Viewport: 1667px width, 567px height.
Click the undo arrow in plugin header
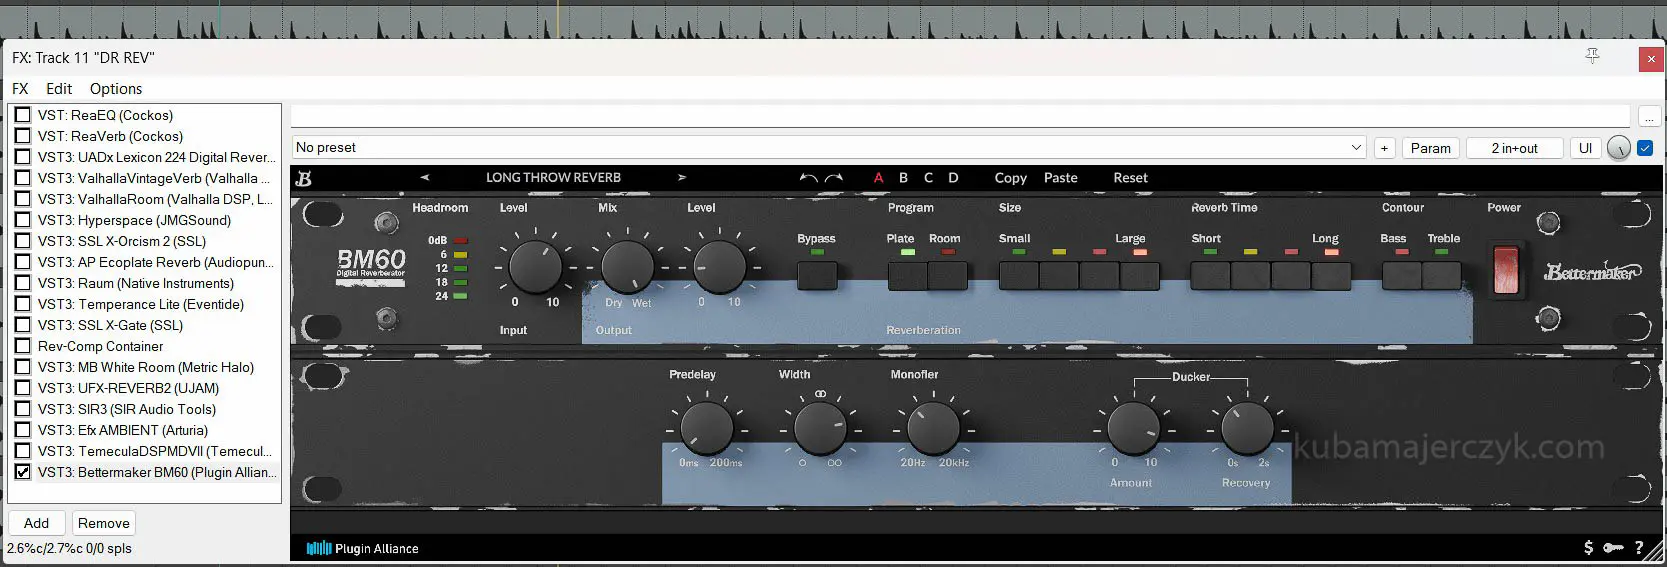(808, 178)
